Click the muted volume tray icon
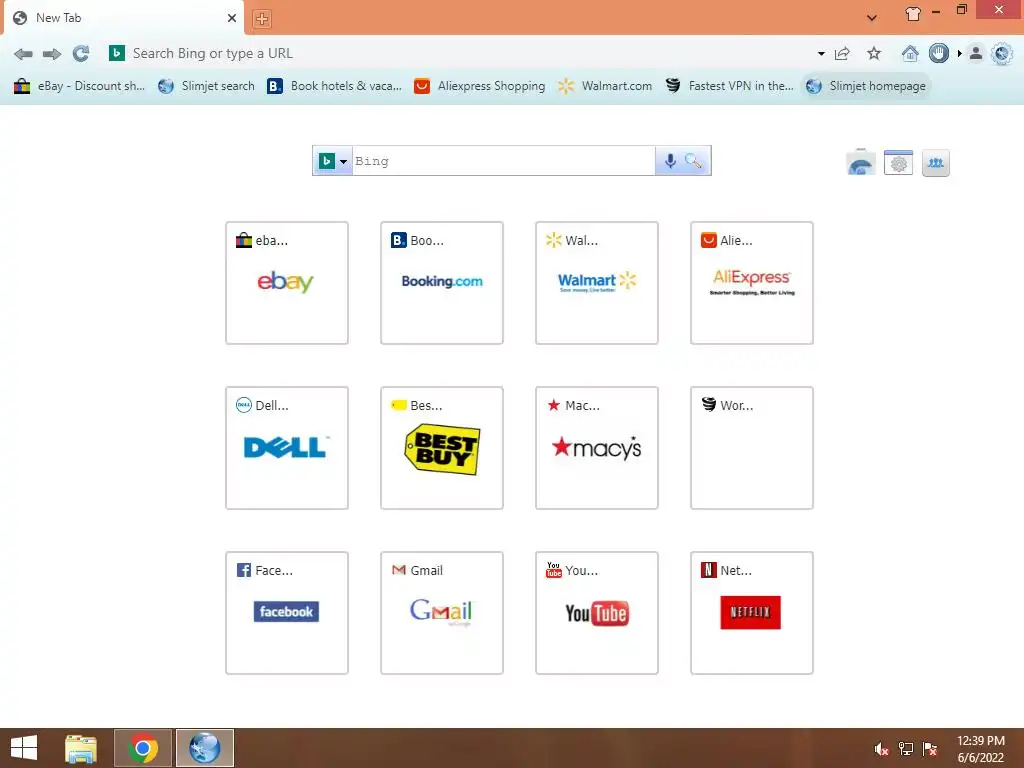The height and width of the screenshot is (768, 1024). click(x=882, y=749)
